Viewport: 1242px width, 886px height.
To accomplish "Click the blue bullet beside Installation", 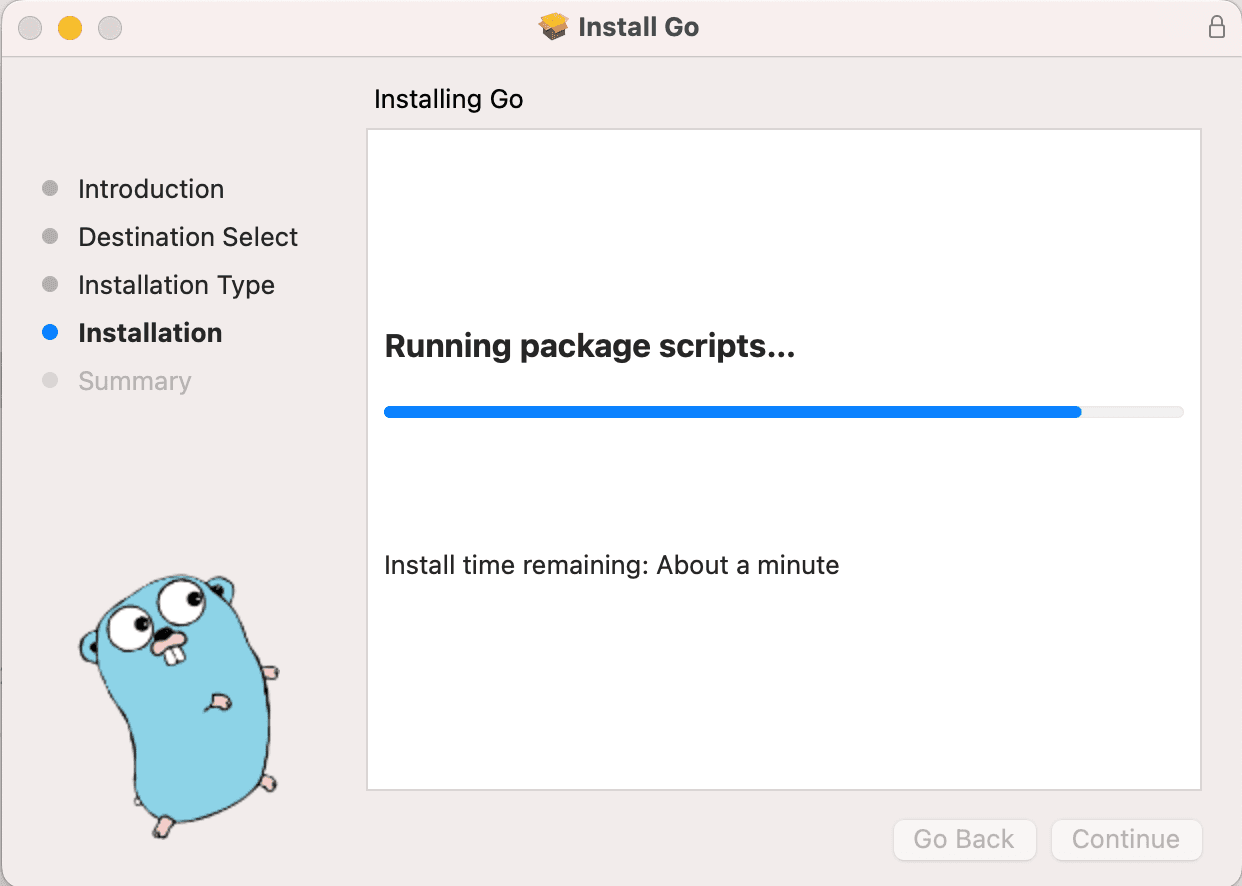I will [50, 333].
